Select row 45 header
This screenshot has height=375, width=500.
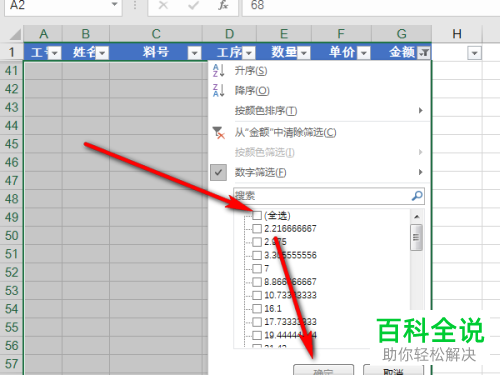pyautogui.click(x=12, y=144)
